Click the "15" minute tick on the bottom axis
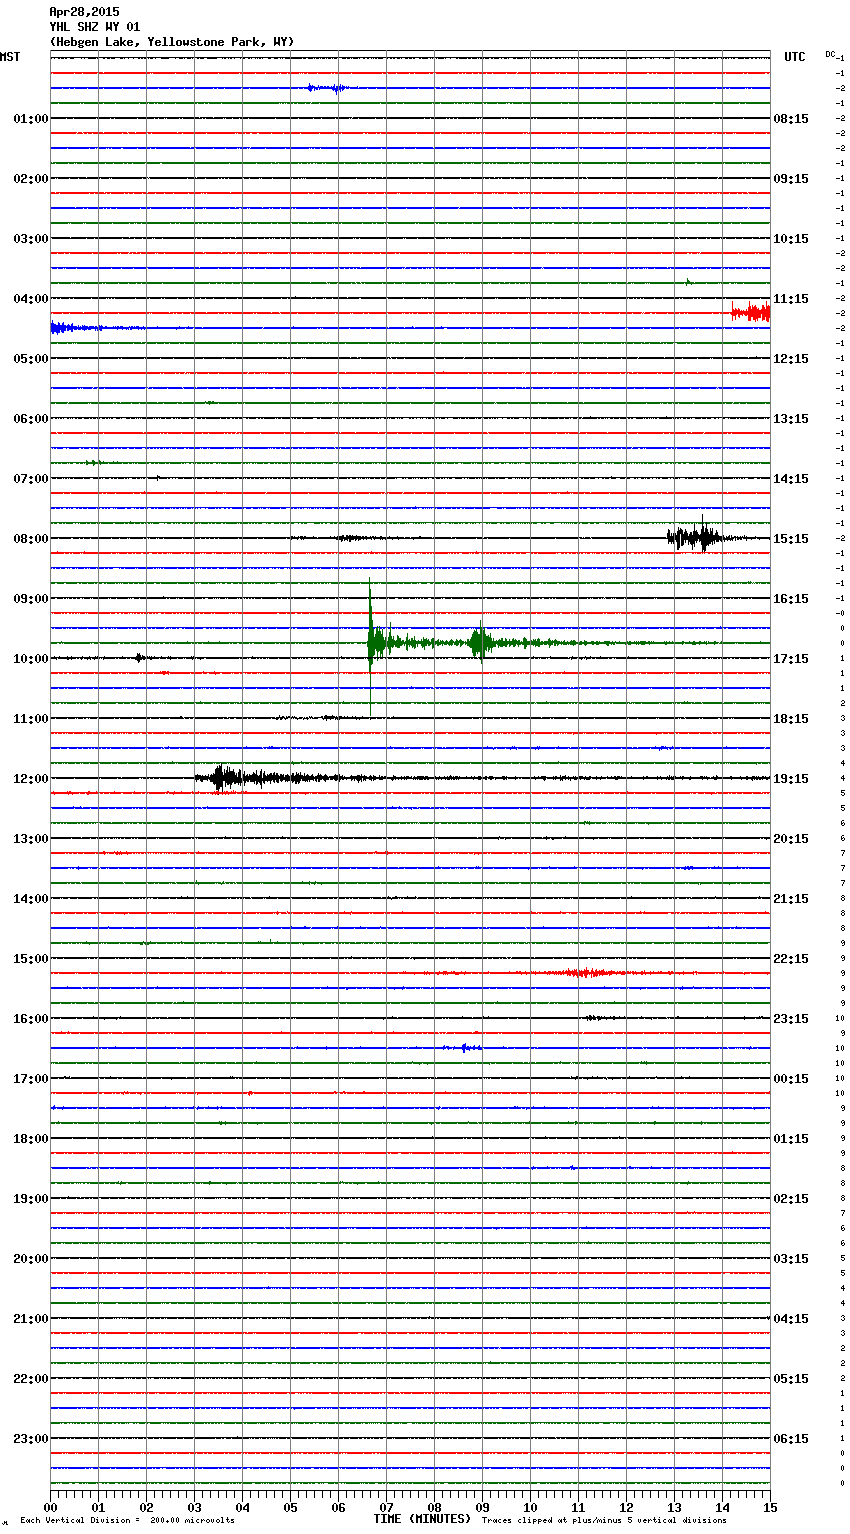Viewport: 850px width, 1534px height. pos(770,1507)
